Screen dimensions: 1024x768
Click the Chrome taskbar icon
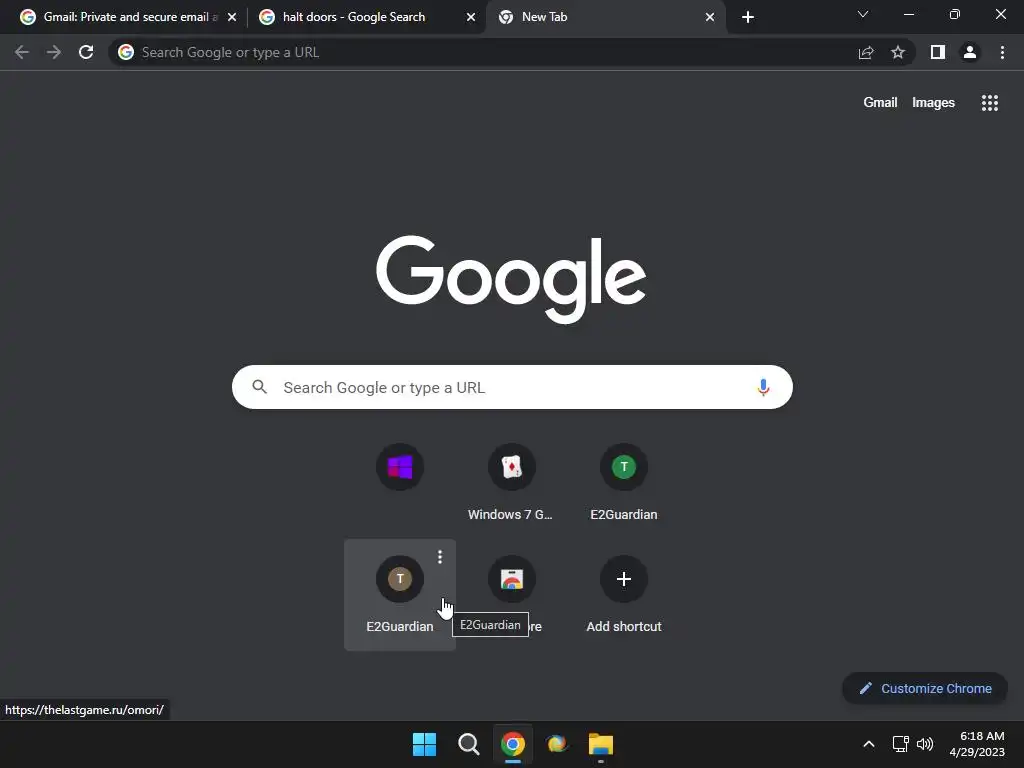coord(513,744)
